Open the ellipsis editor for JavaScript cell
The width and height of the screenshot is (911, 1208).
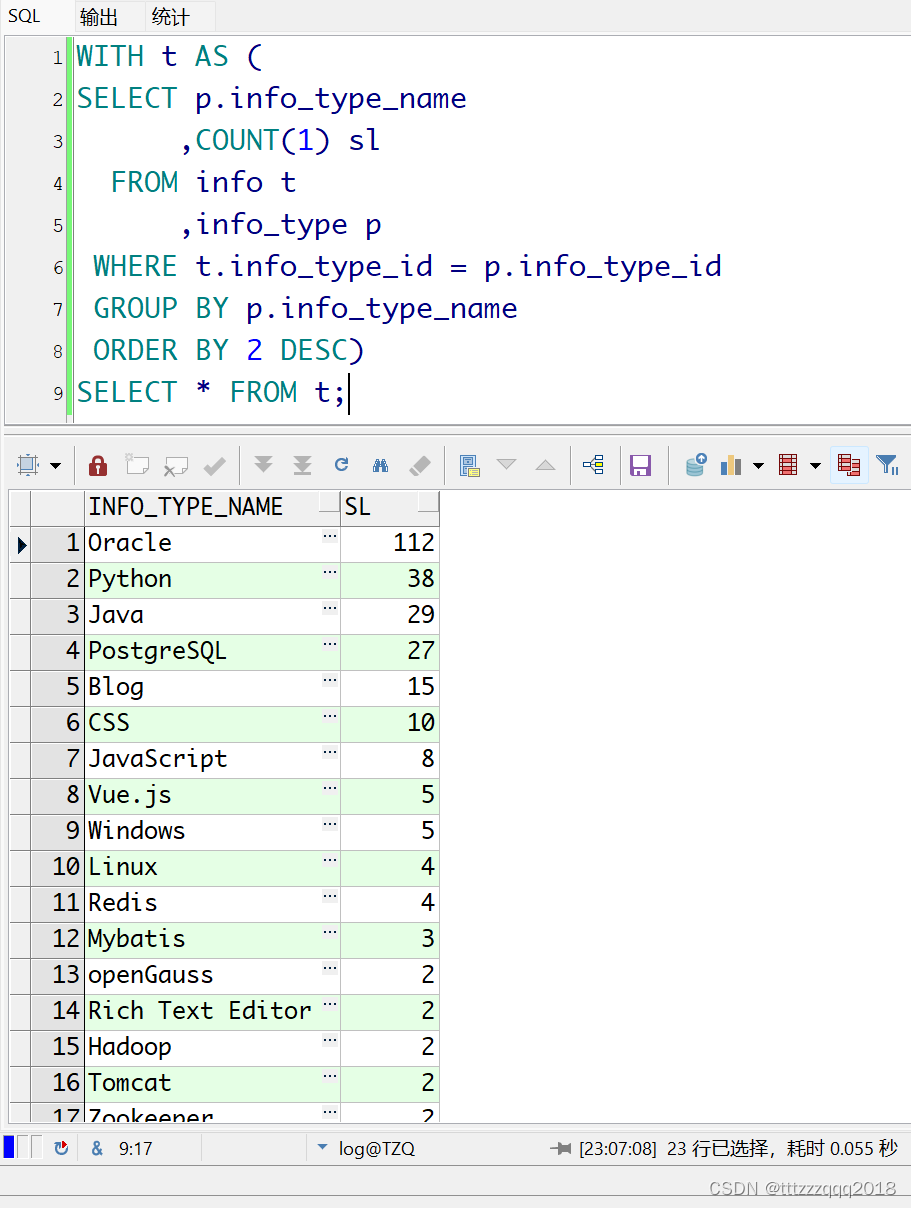point(330,753)
